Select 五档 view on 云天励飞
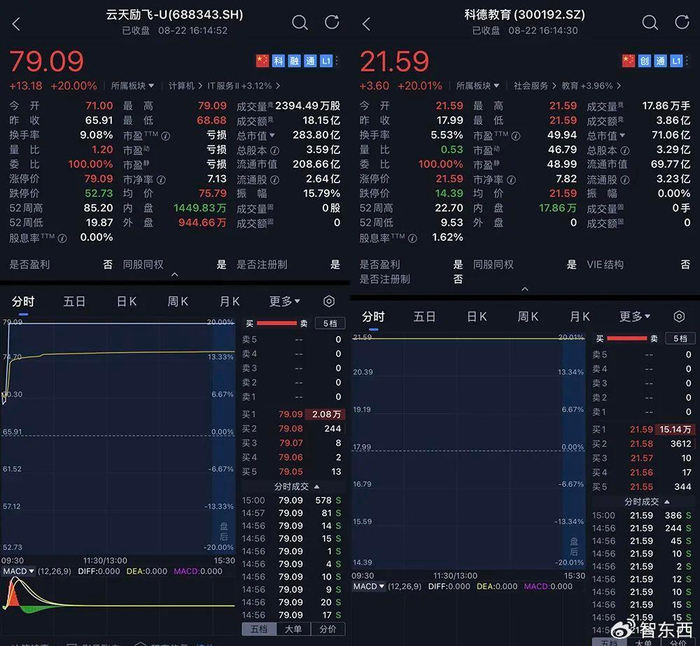Screen dimensions: 700x646 (x=259, y=629)
